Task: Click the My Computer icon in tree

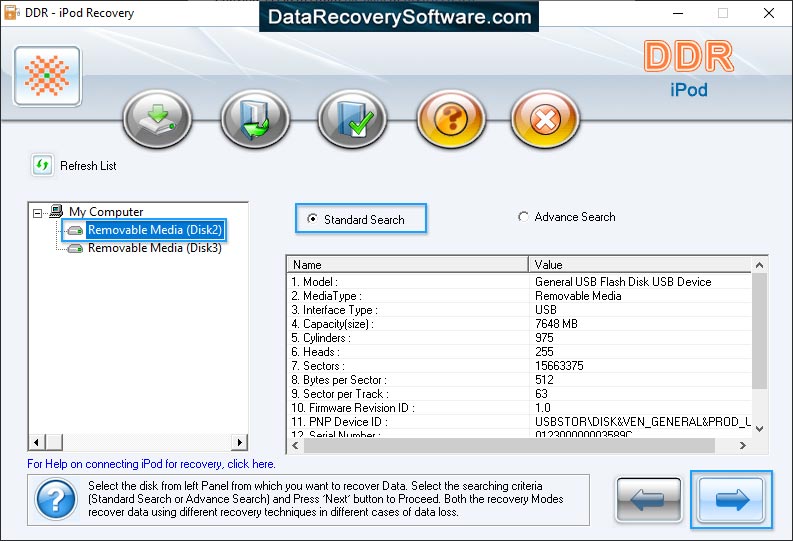Action: pyautogui.click(x=56, y=211)
